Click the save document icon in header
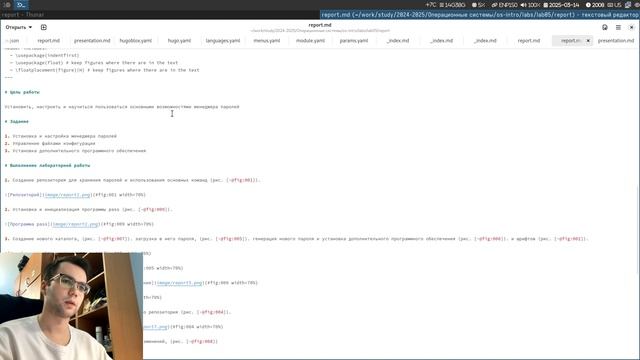The height and width of the screenshot is (360, 640). click(604, 27)
